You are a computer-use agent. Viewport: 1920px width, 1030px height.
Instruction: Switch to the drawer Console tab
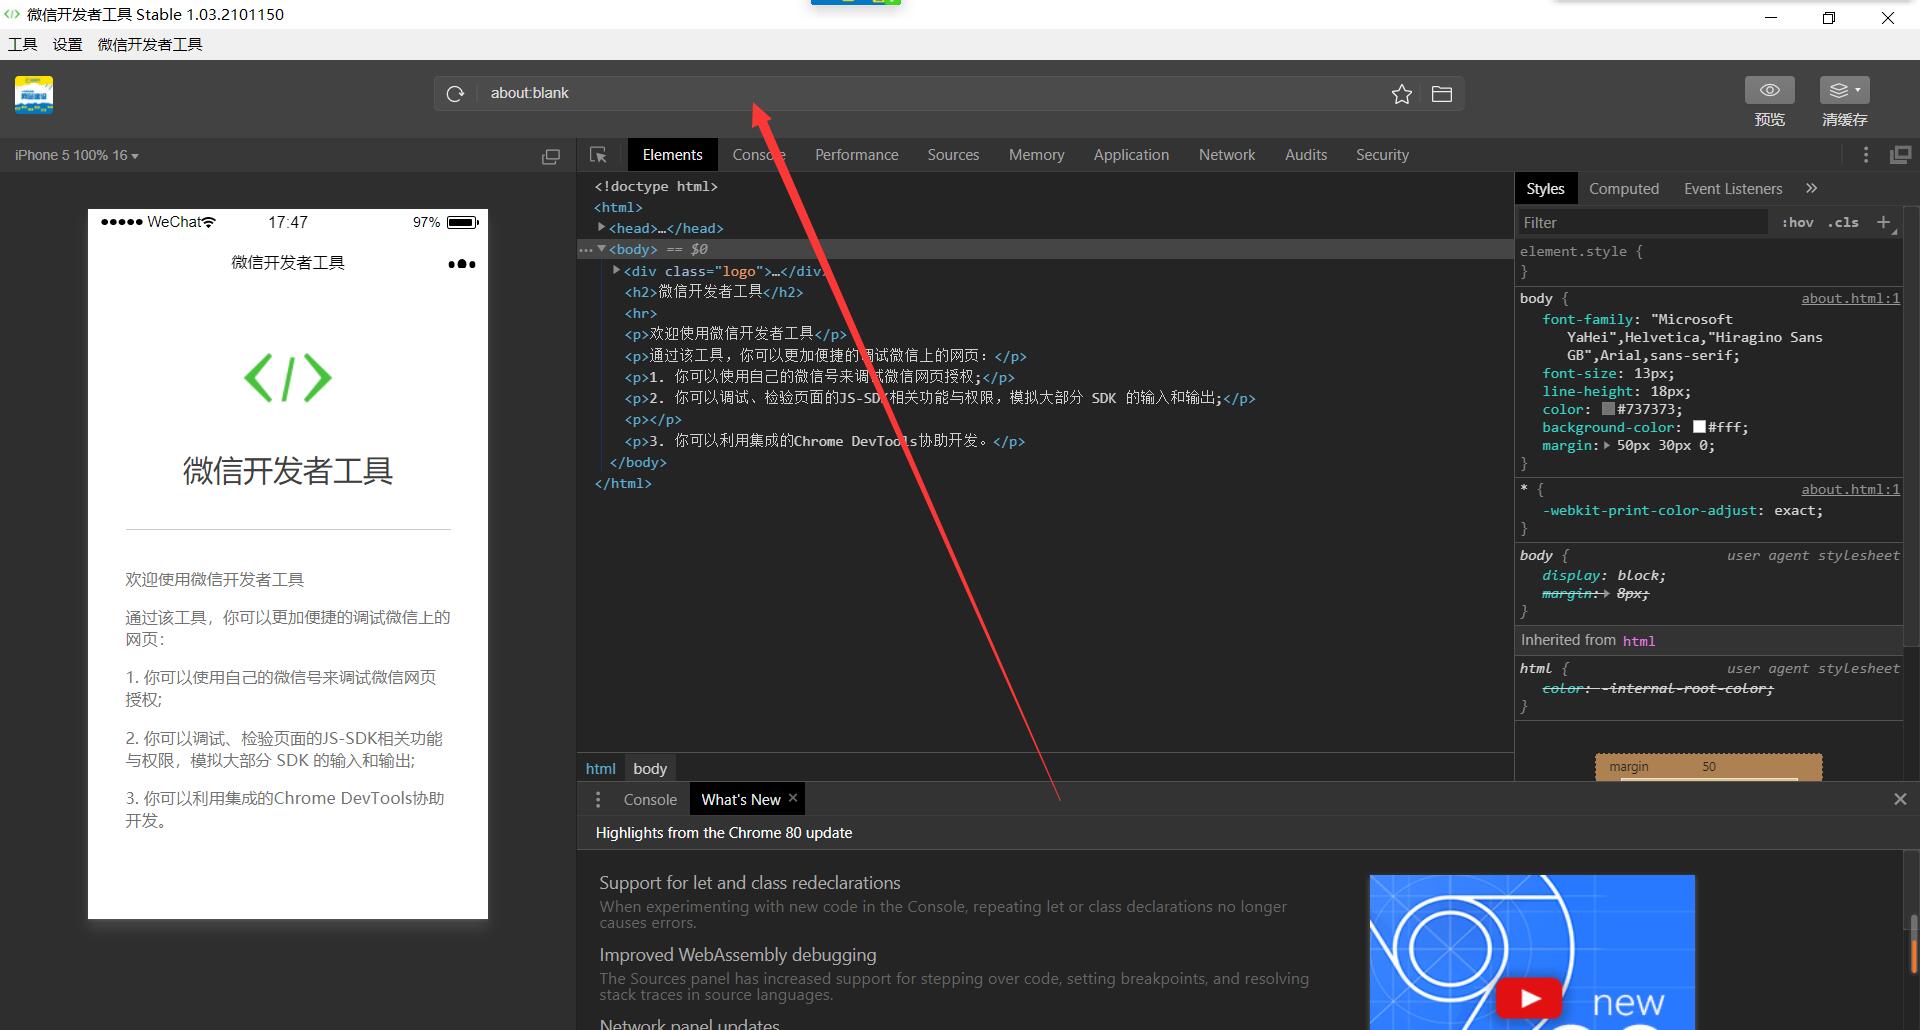(650, 800)
